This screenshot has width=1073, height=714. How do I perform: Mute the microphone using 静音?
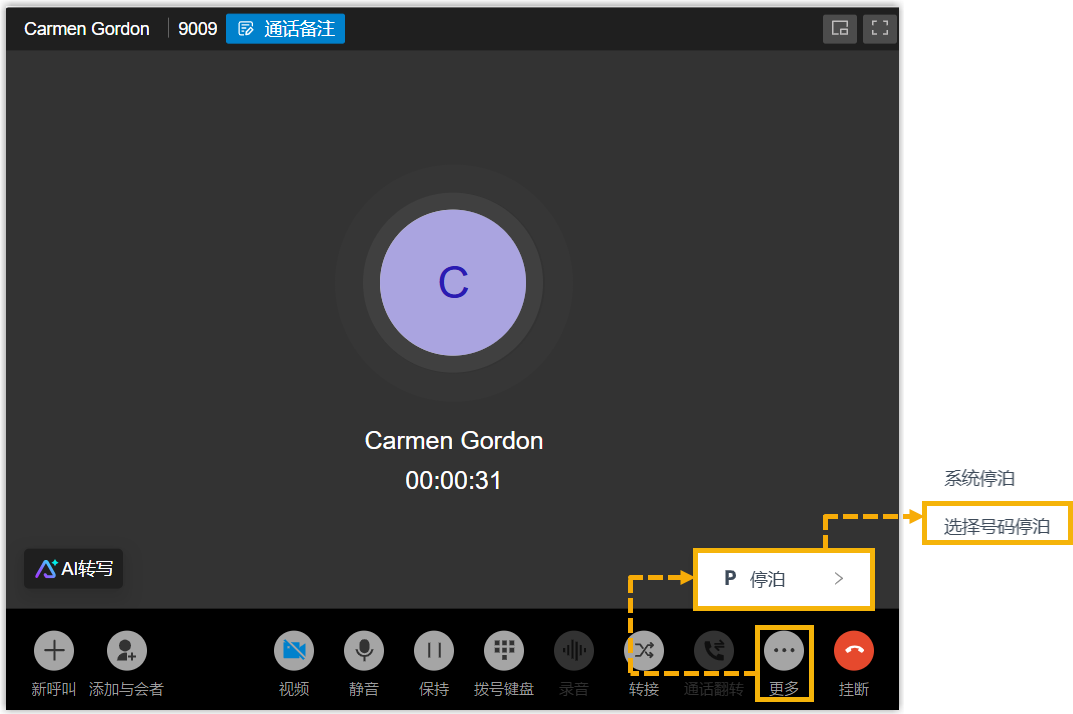point(364,651)
